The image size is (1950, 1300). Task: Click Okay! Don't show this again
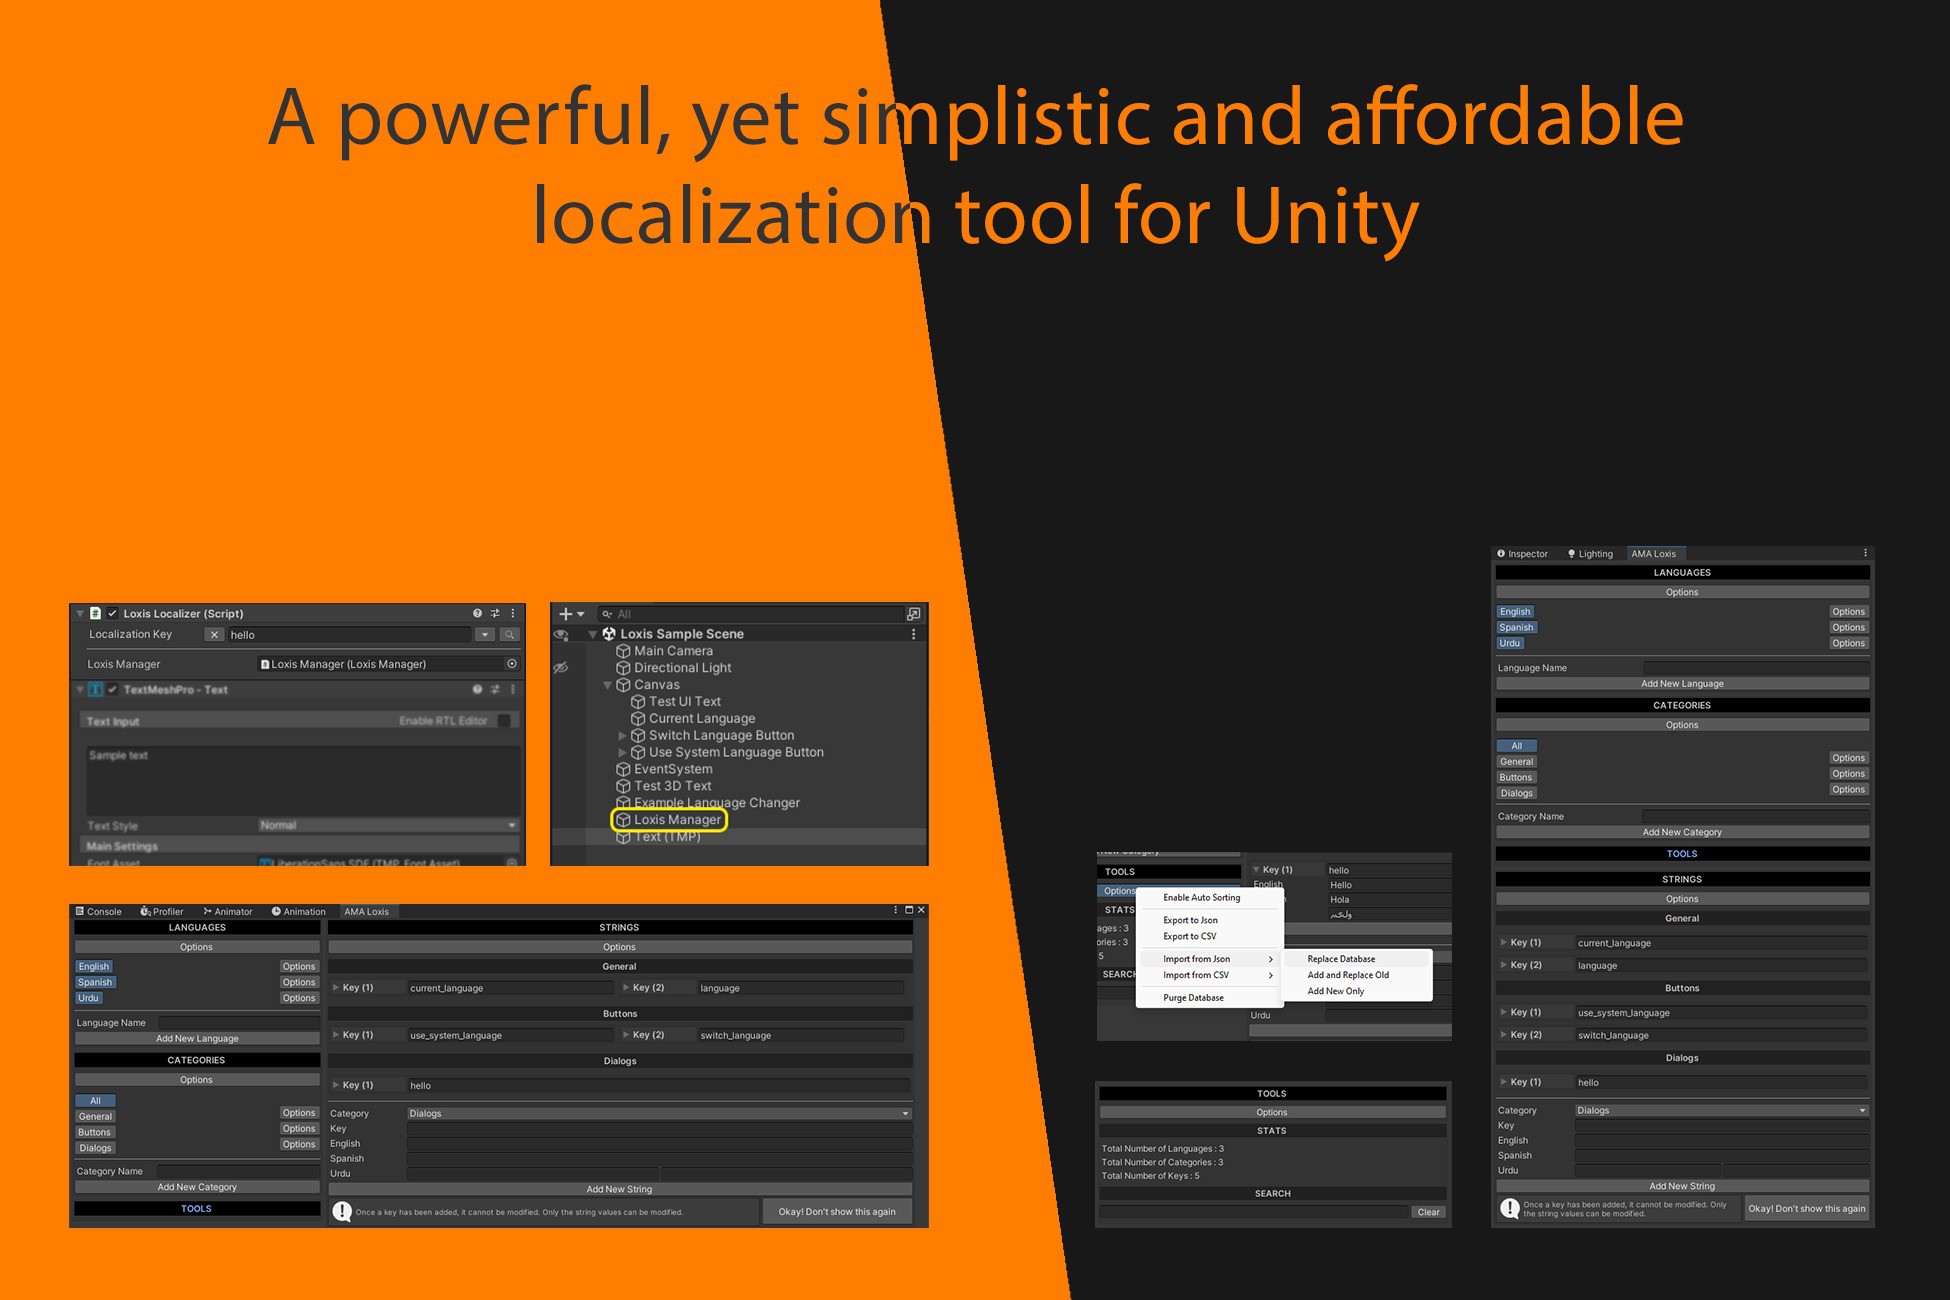point(838,1211)
